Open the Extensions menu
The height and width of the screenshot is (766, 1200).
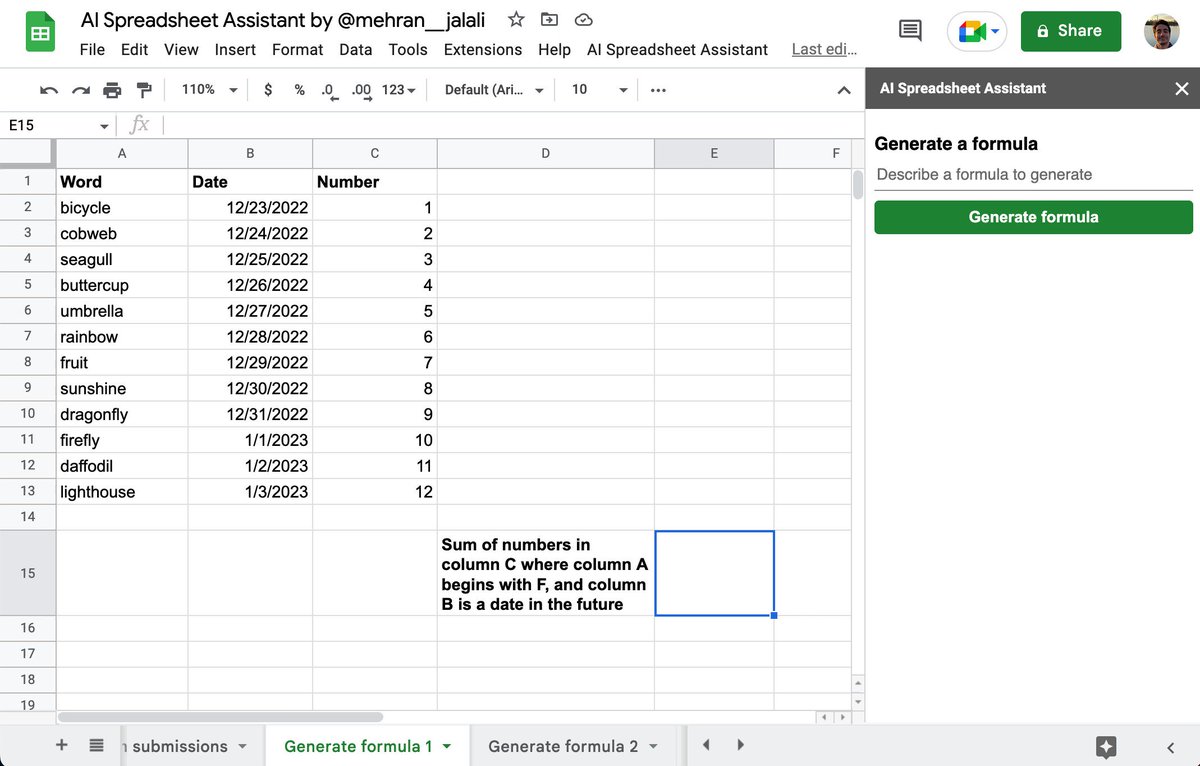[483, 49]
